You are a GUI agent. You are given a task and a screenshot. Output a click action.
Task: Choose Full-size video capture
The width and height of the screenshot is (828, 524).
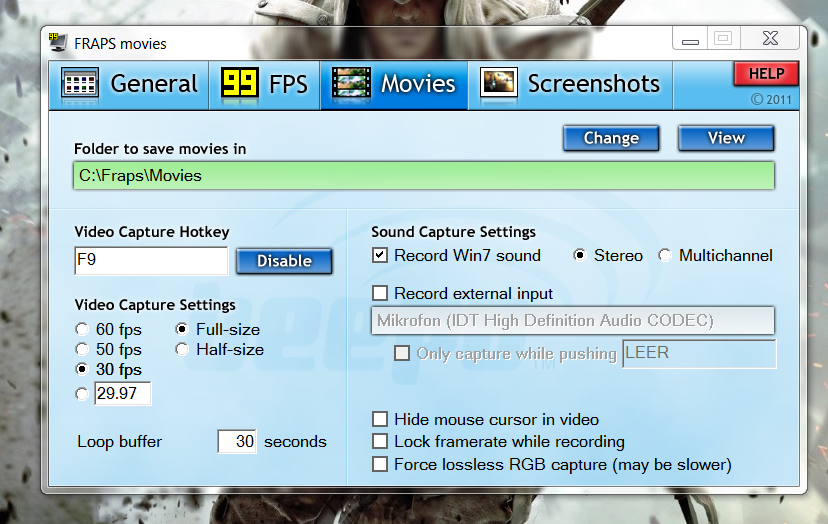[182, 330]
